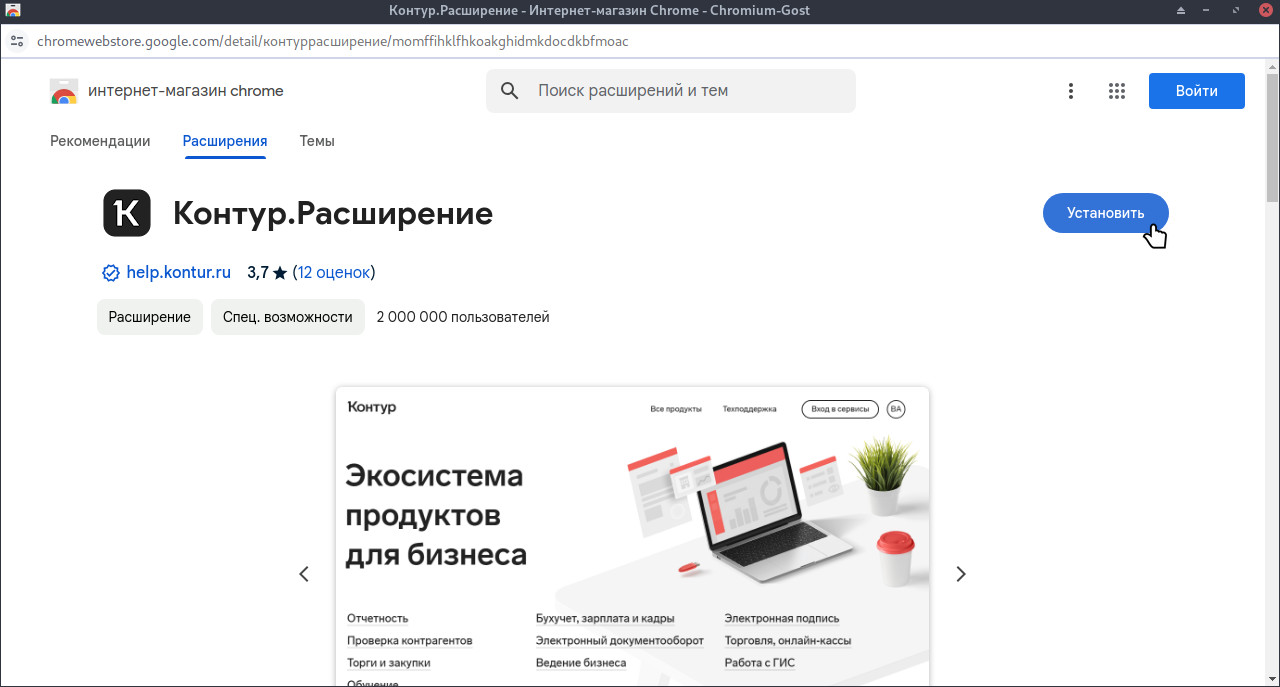The image size is (1280, 687).
Task: Open the three-dot menu beside Google apps
Action: (1071, 91)
